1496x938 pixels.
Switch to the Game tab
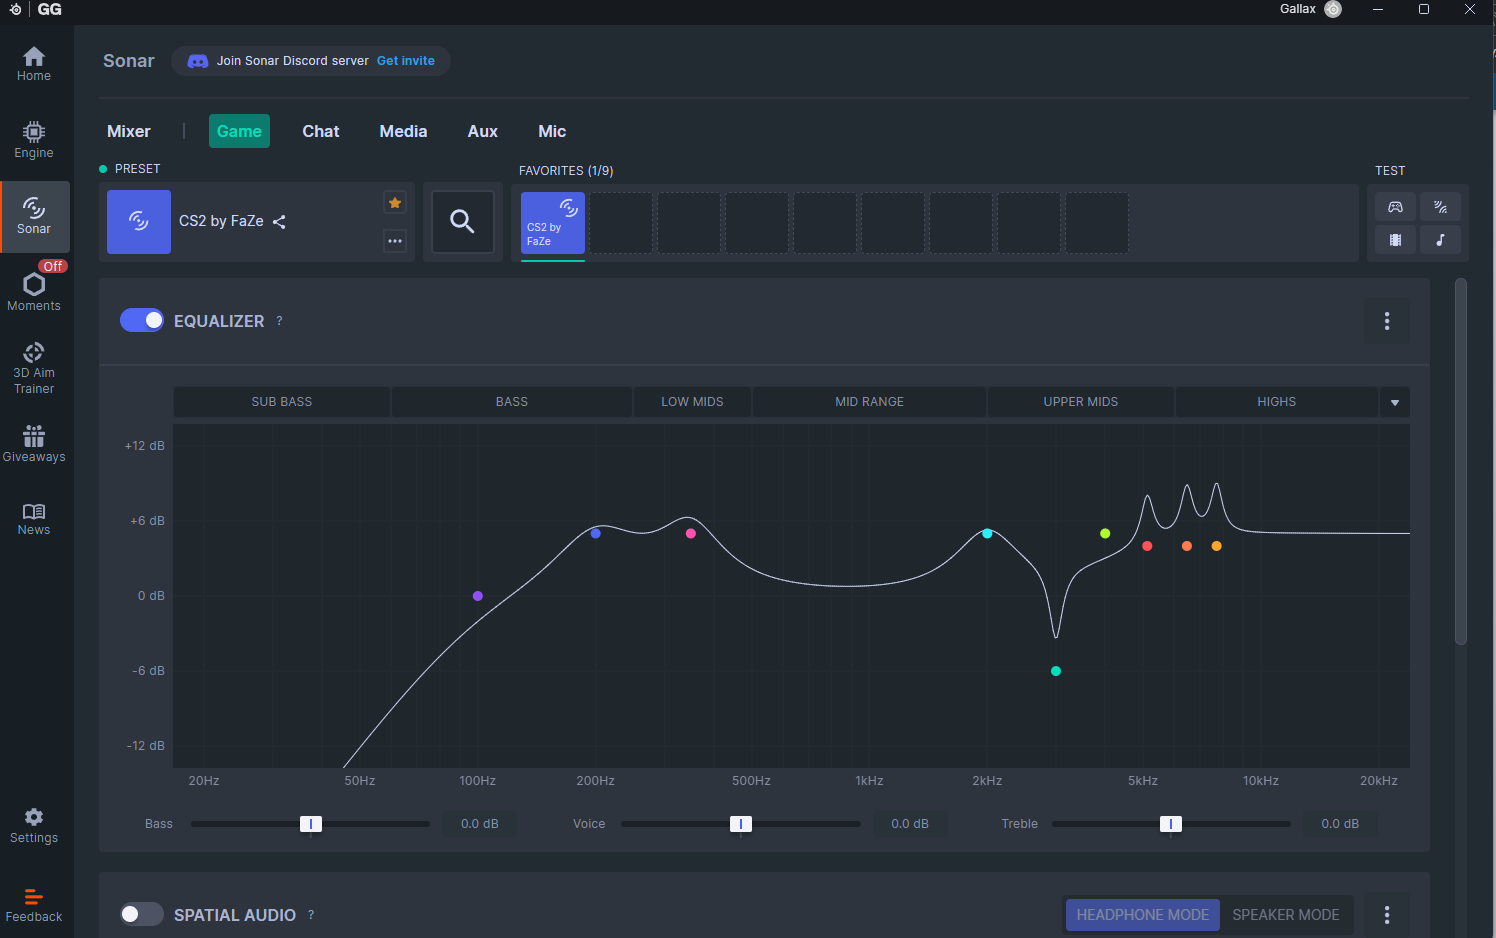(x=239, y=131)
